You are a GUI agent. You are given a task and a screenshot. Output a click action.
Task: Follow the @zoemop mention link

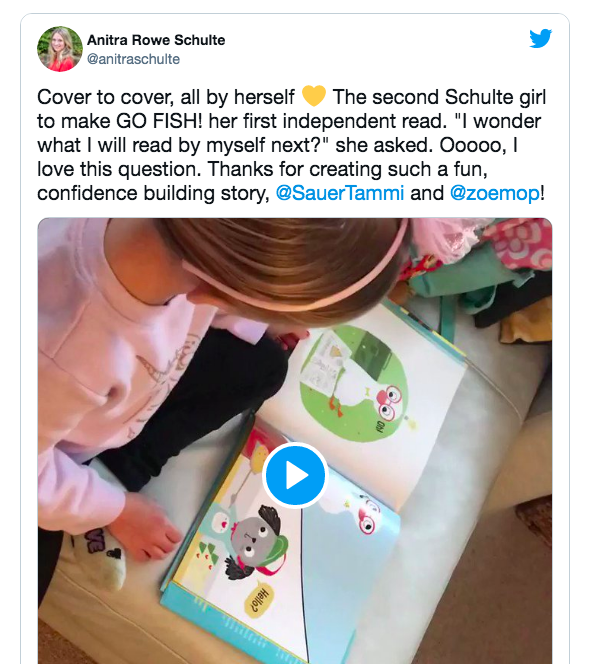495,193
